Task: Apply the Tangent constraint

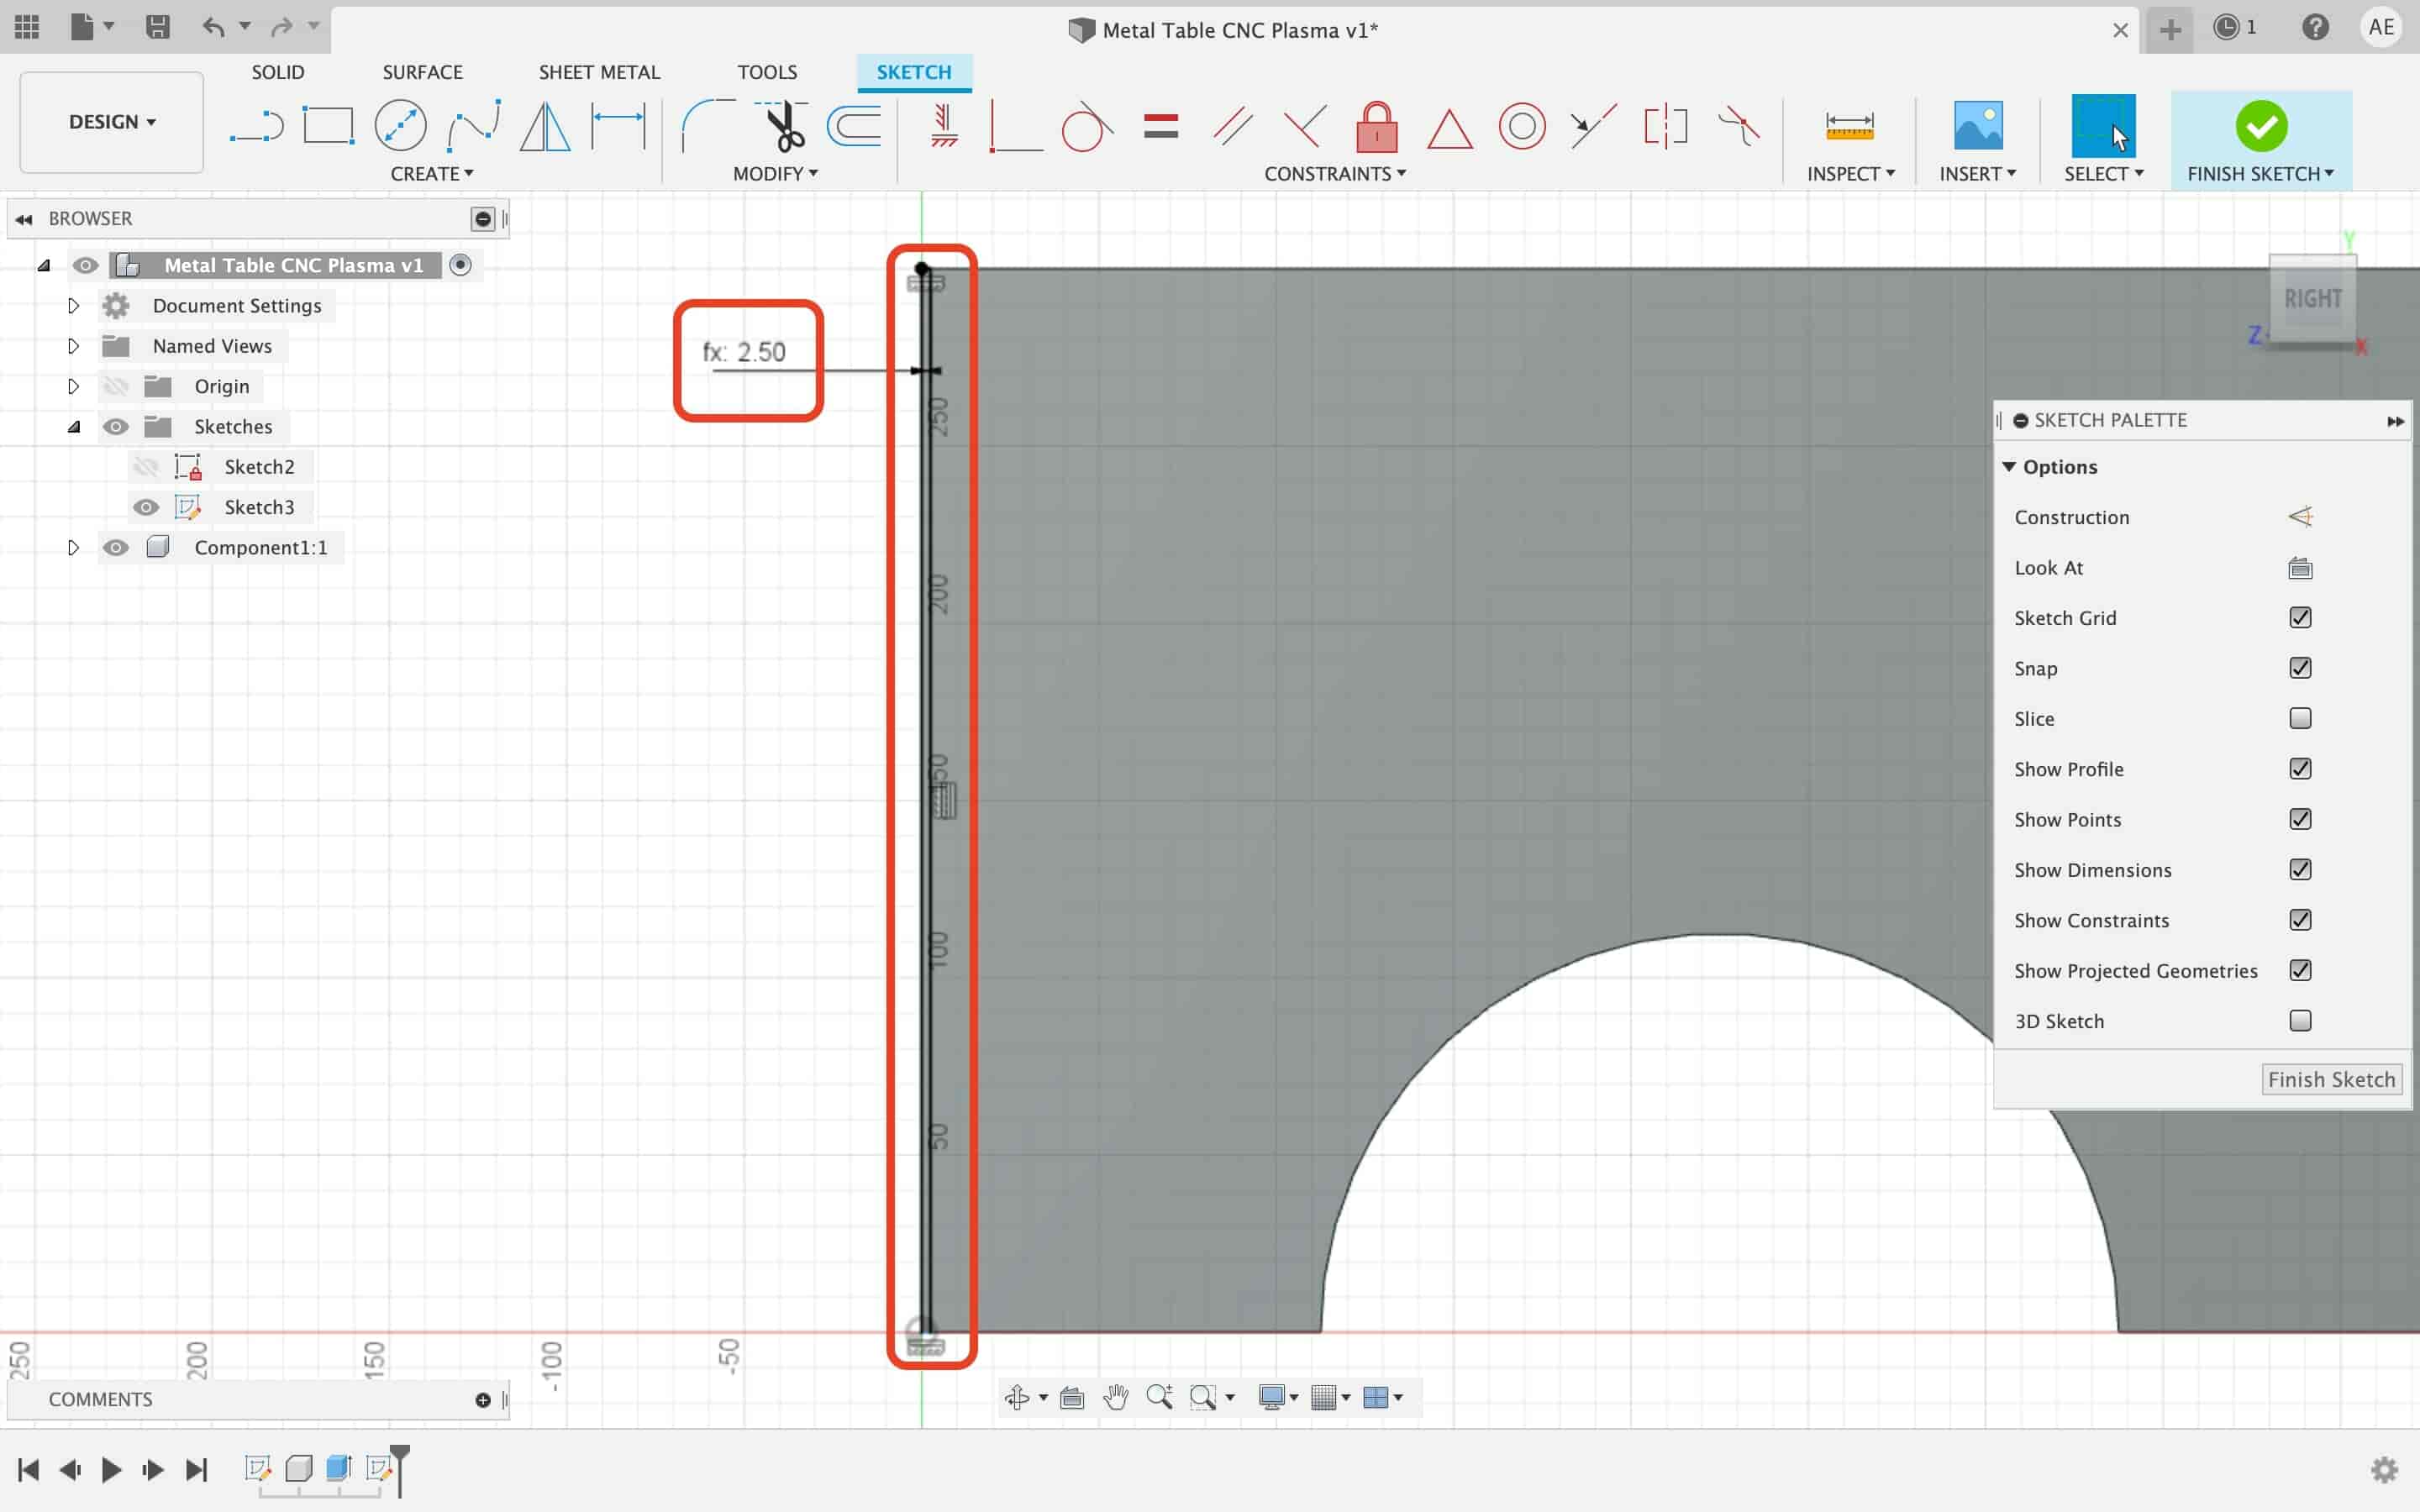Action: pos(1087,126)
